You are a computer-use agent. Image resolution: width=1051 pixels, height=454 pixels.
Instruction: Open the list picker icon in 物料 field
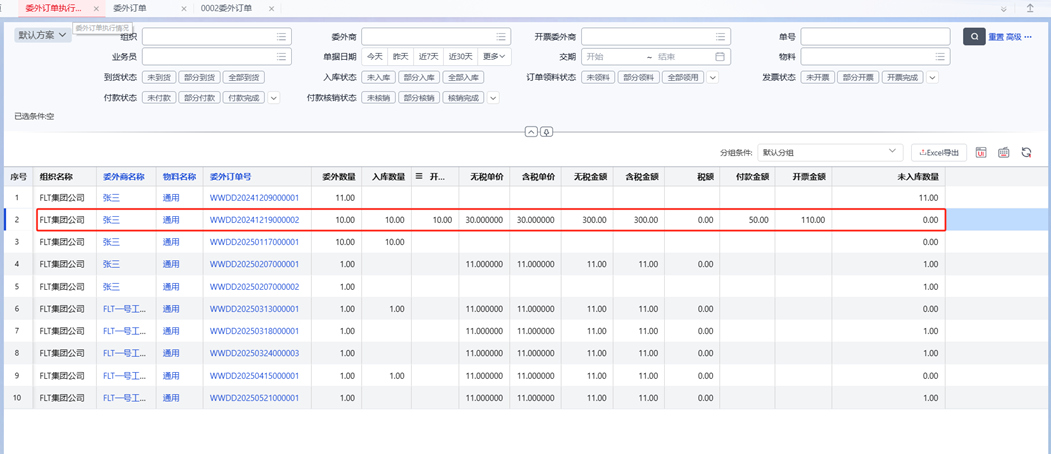(x=940, y=57)
